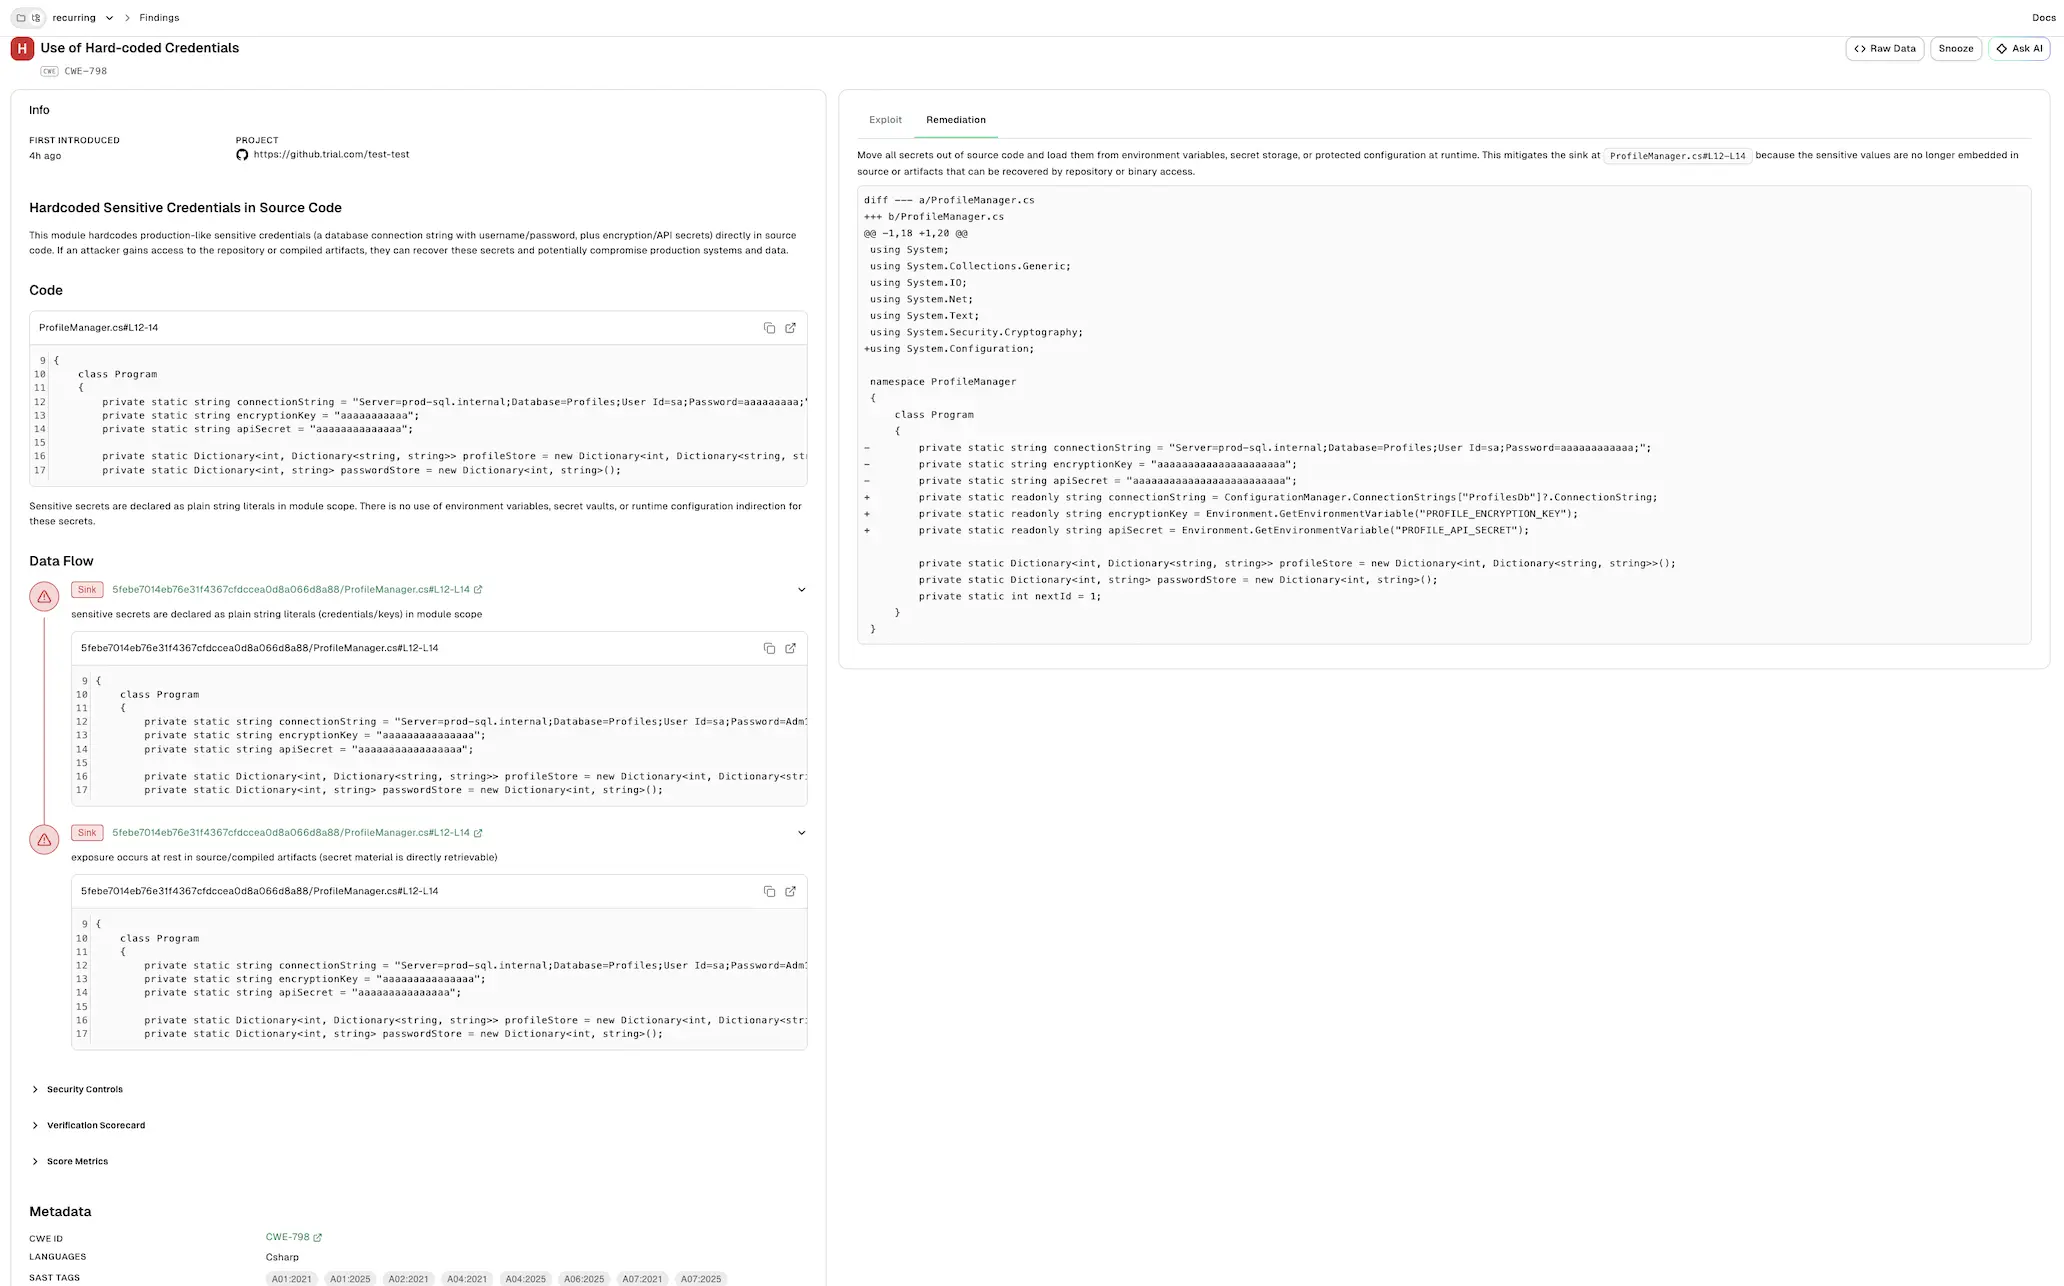Click the 'diff --- a/ProfileManager.cs' line
Viewport: 2064px width, 1286px height.
click(x=949, y=200)
